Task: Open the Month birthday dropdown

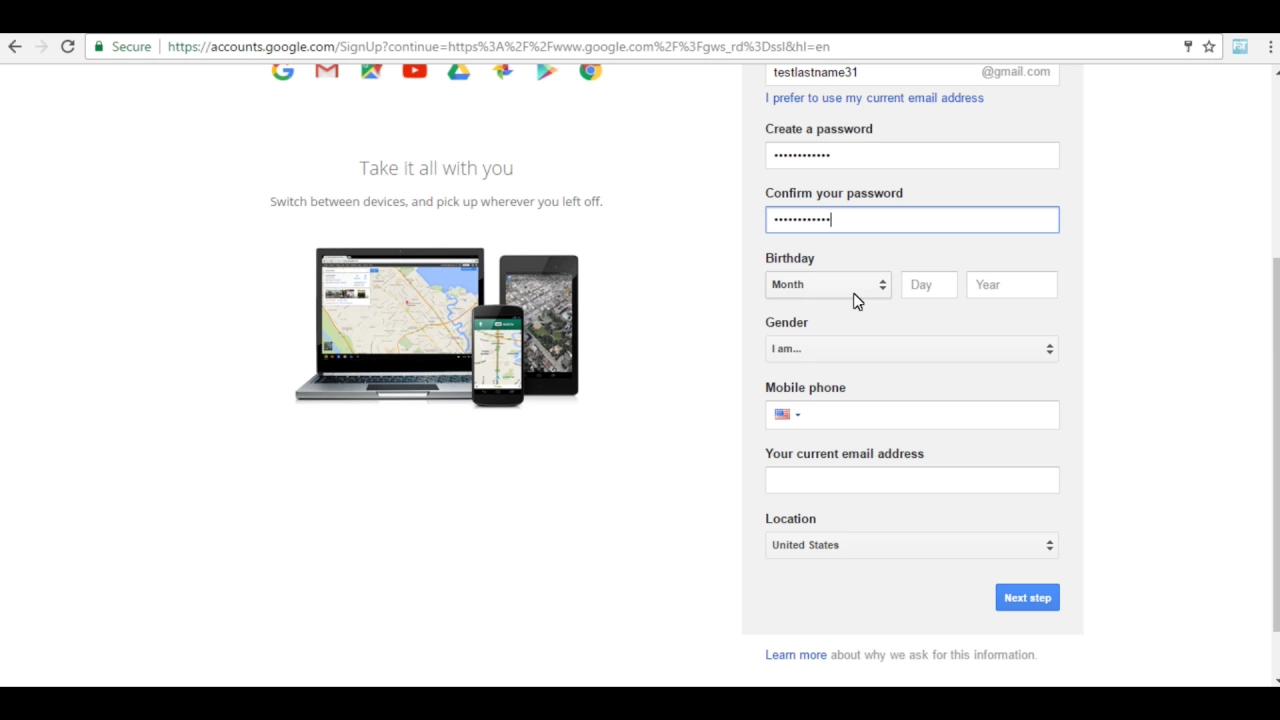Action: [x=828, y=285]
